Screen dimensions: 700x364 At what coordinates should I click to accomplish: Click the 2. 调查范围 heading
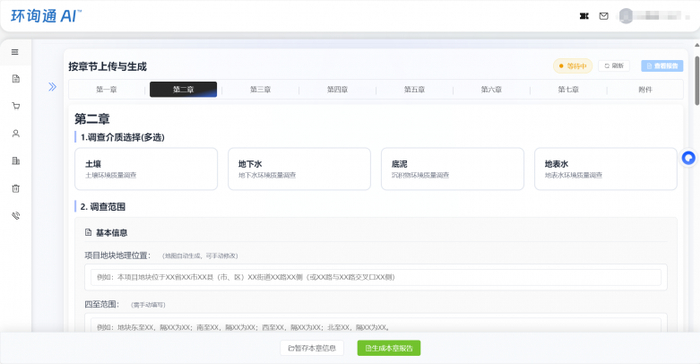point(103,207)
